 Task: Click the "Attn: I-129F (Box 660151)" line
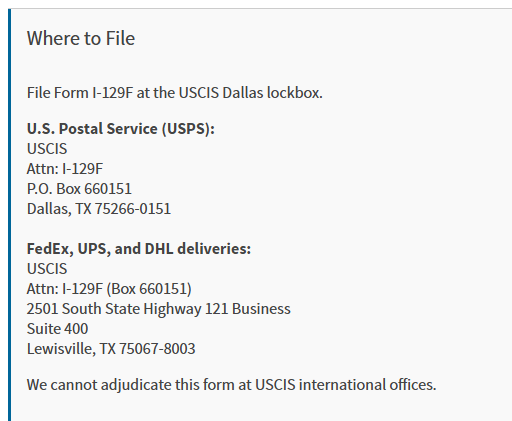109,289
